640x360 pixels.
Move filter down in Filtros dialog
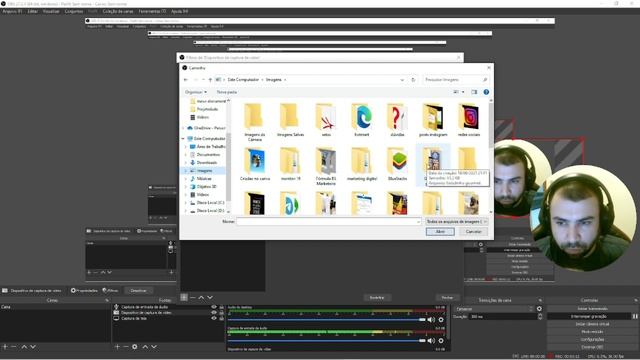click(210, 297)
